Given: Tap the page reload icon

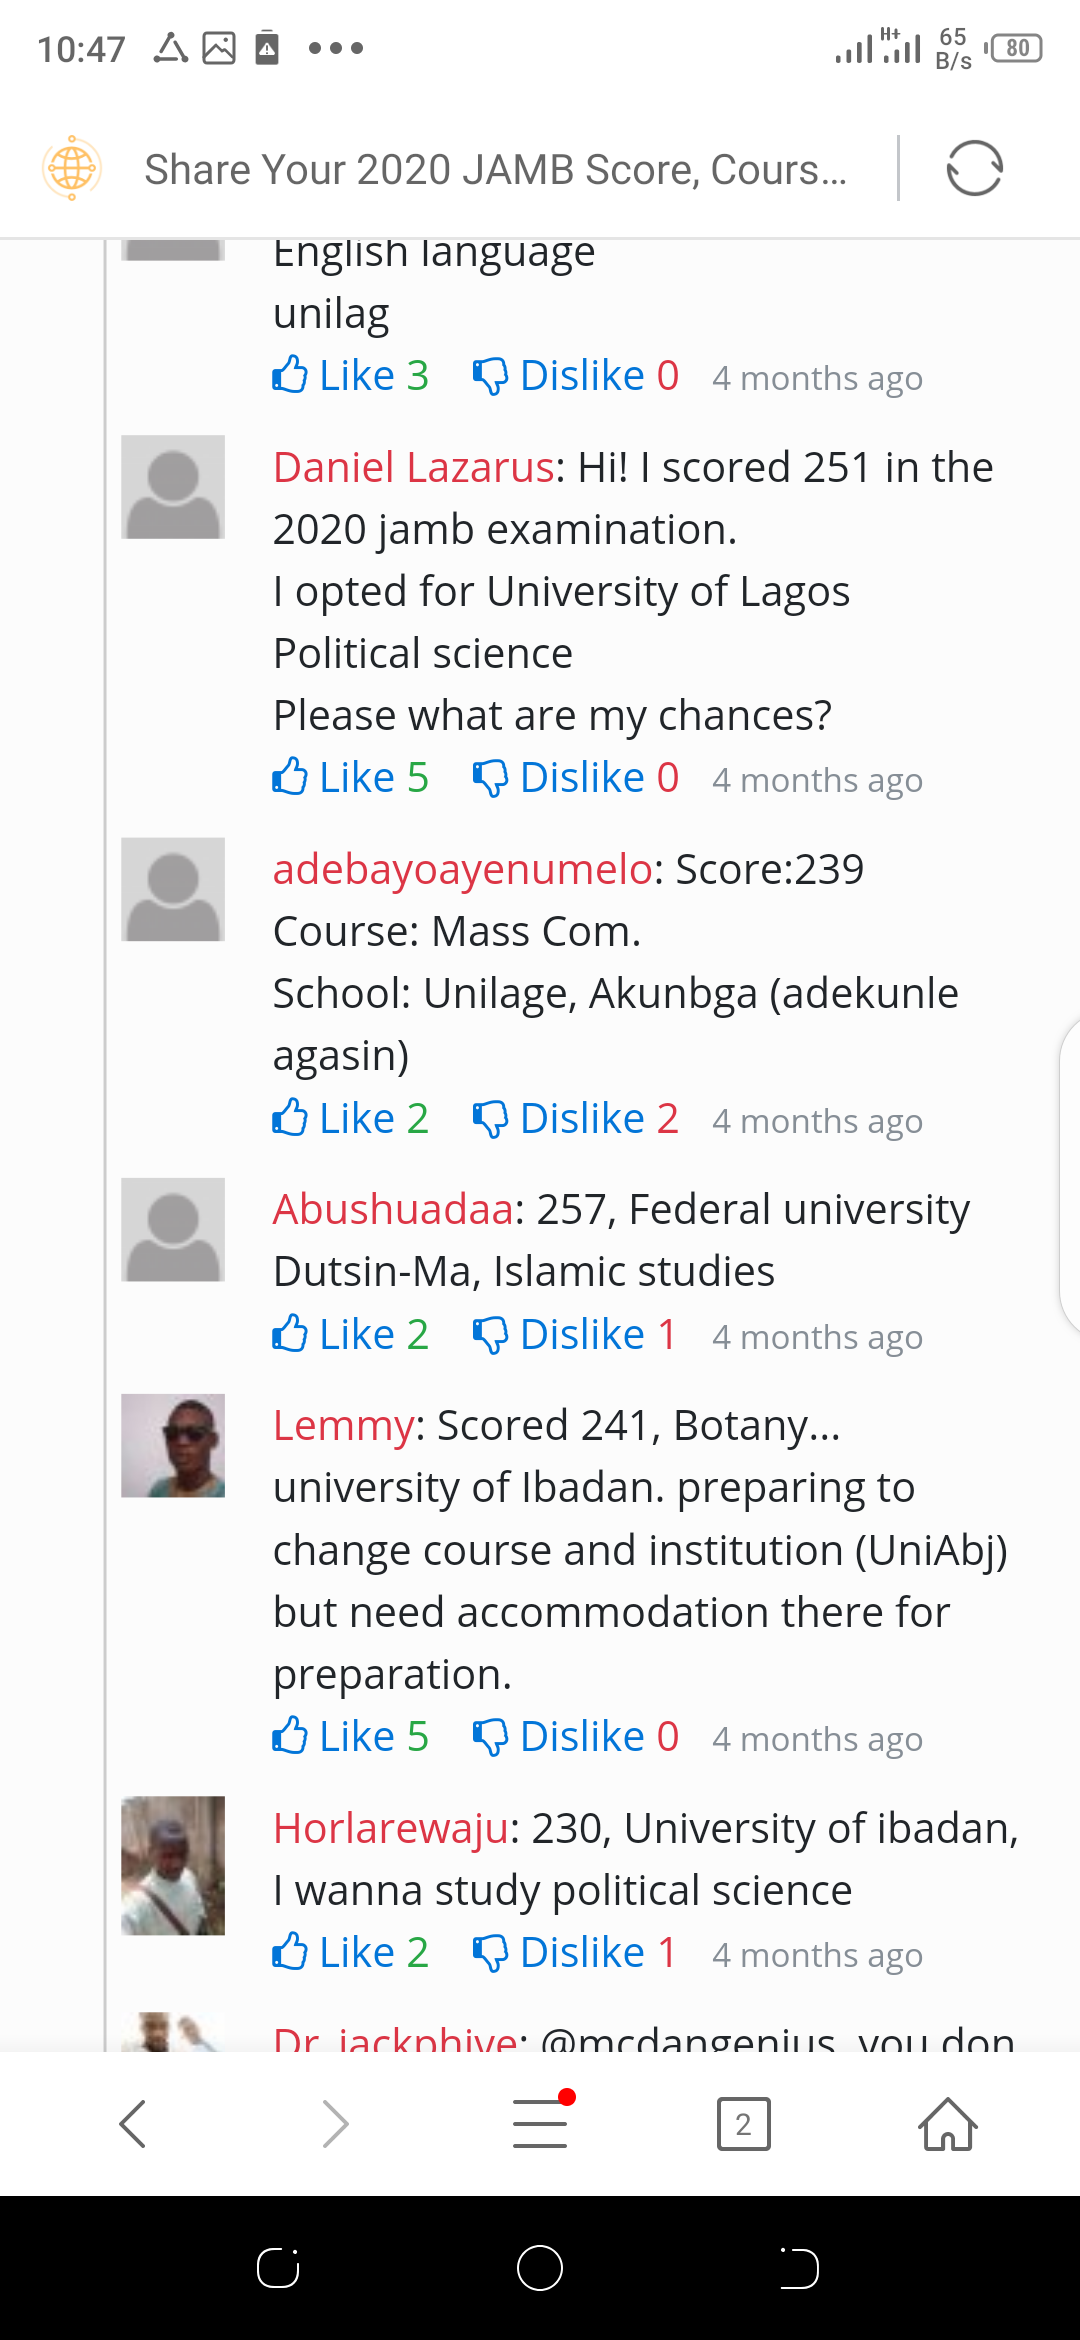Looking at the screenshot, I should [974, 168].
